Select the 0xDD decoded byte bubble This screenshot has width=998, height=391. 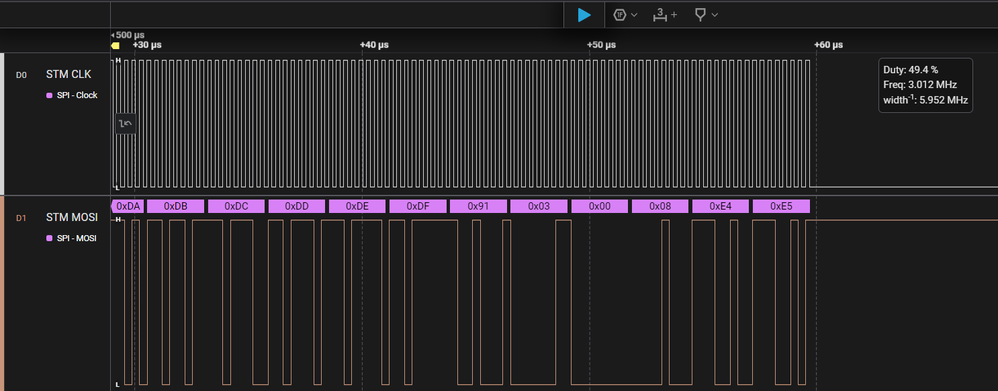coord(297,206)
